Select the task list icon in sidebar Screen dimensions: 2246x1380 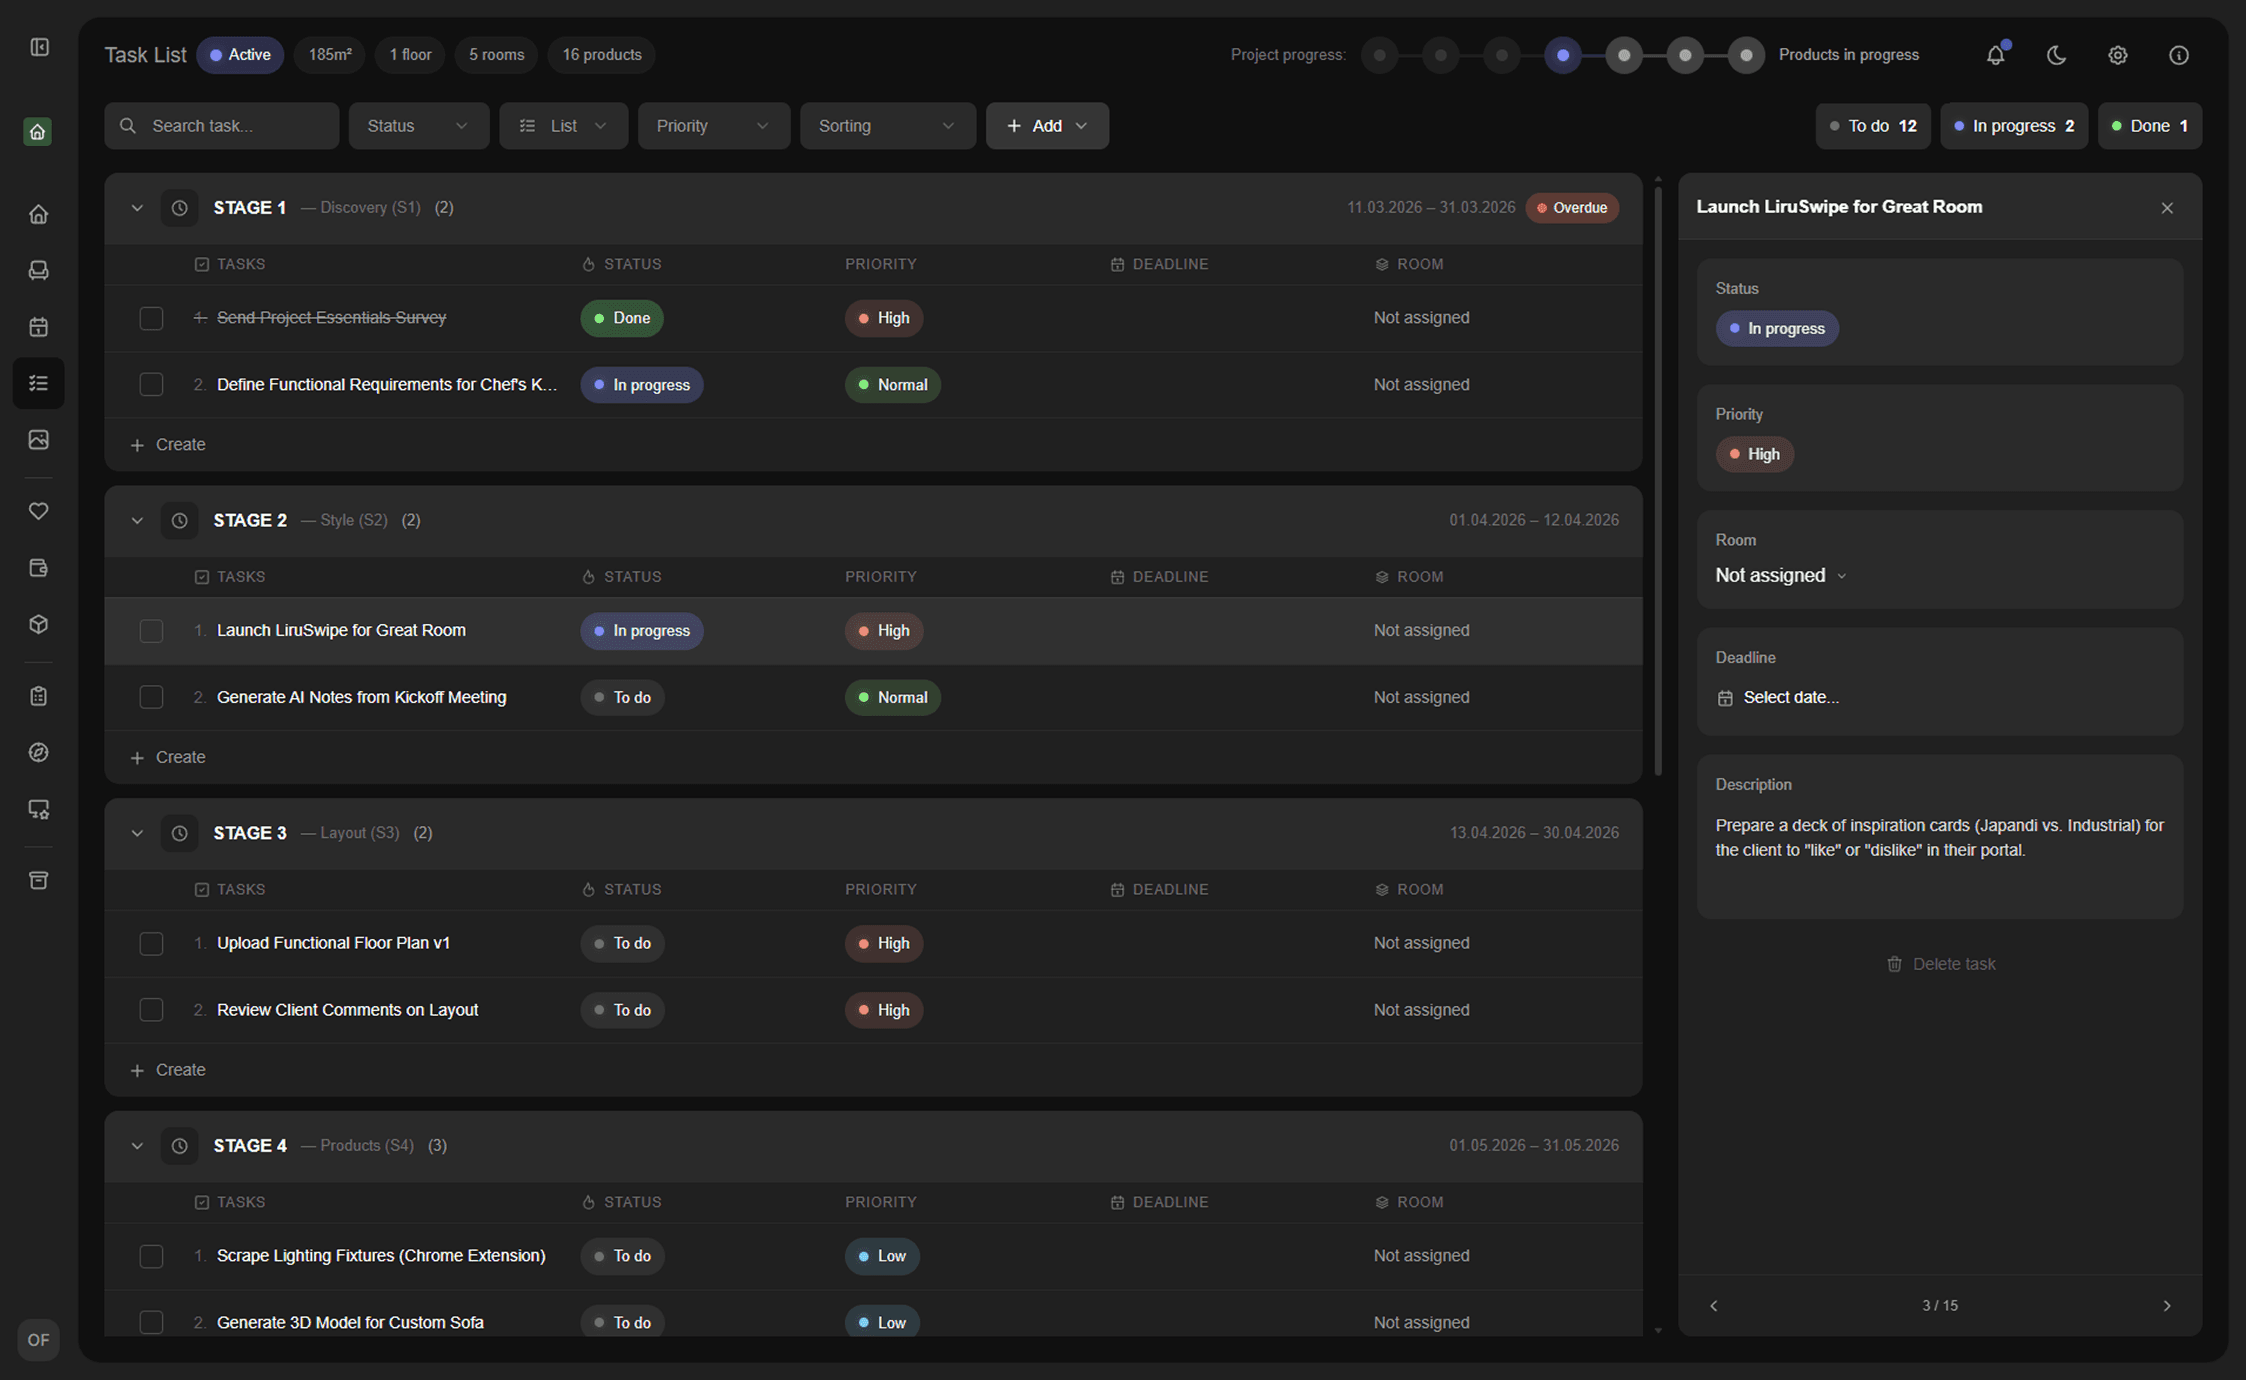(x=38, y=383)
